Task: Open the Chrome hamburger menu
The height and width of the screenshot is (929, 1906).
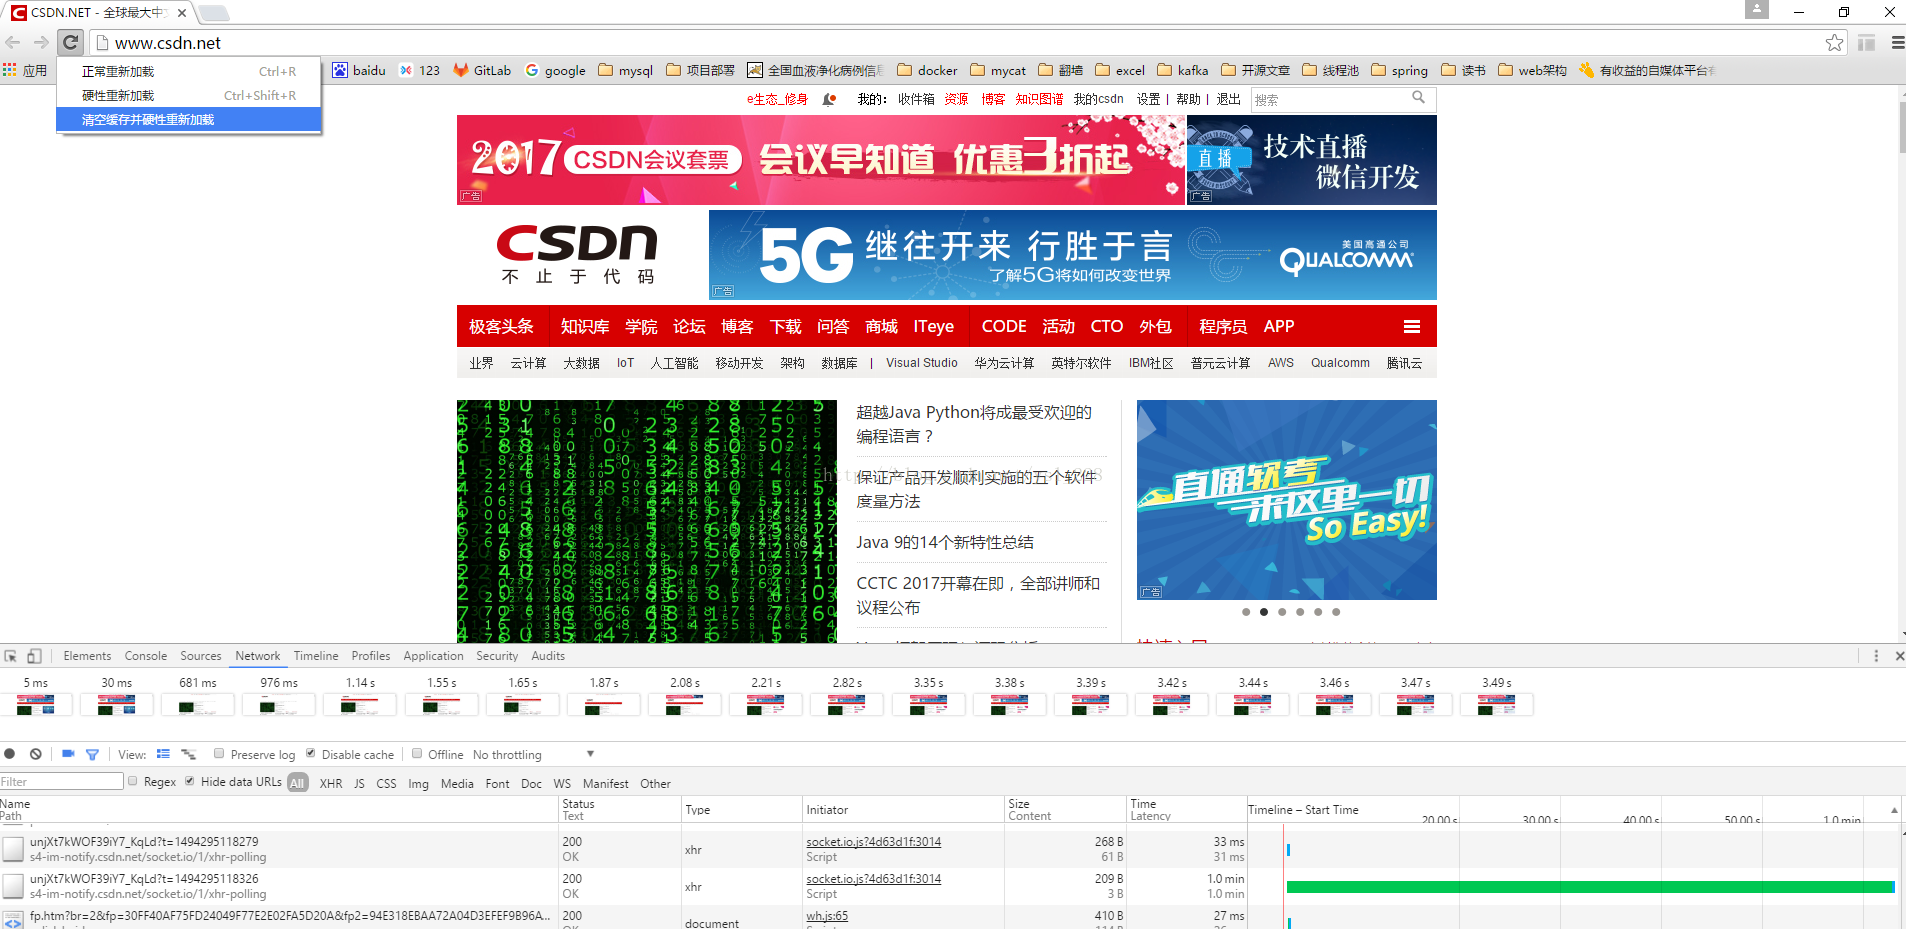Action: coord(1897,42)
